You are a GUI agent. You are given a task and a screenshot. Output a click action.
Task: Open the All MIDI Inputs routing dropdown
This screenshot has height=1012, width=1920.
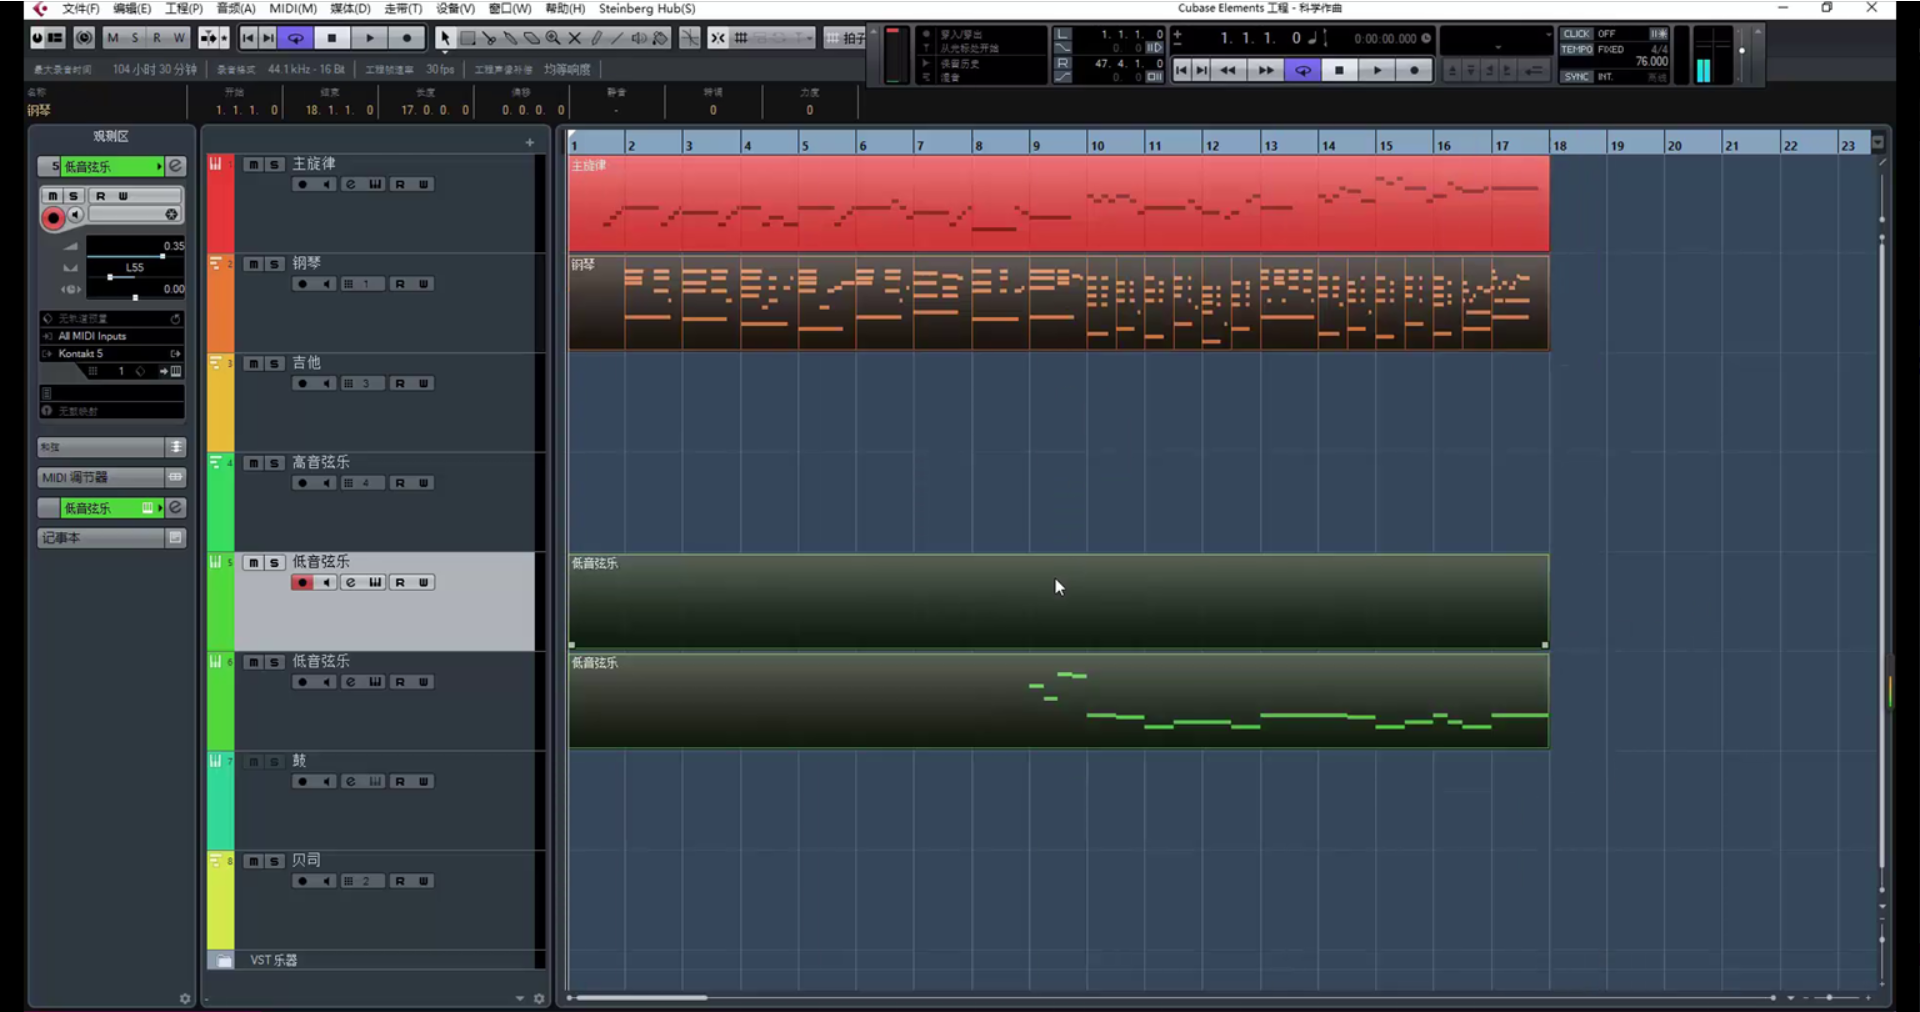click(111, 336)
